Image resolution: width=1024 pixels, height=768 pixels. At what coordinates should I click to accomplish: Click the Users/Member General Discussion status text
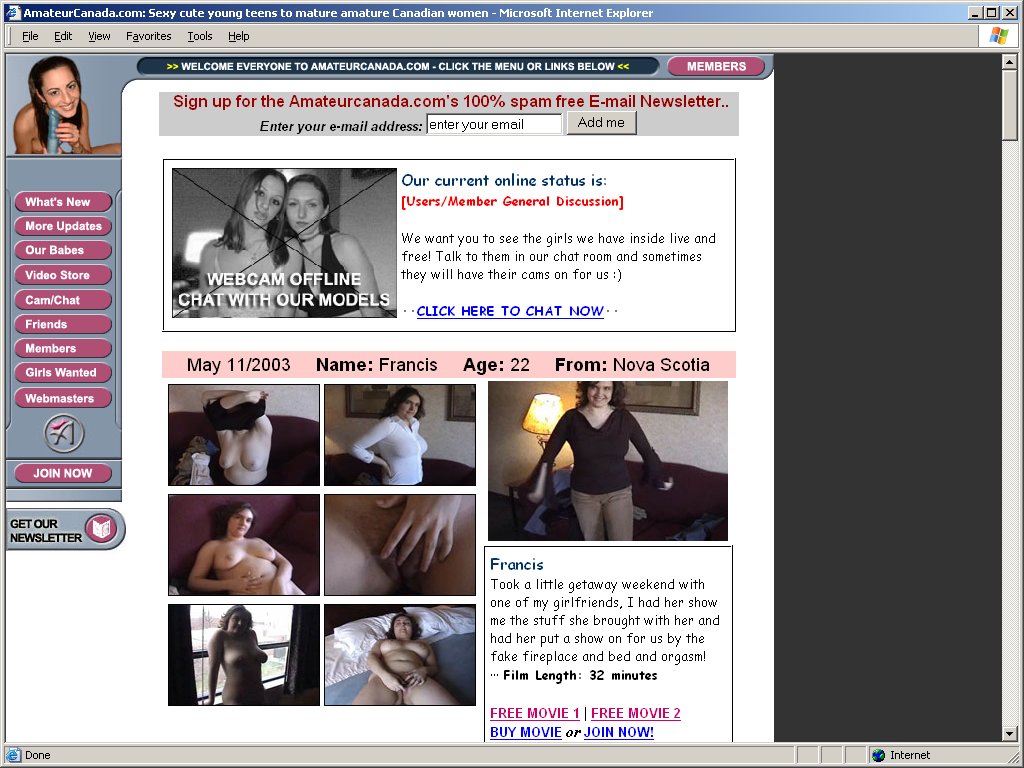click(x=513, y=201)
